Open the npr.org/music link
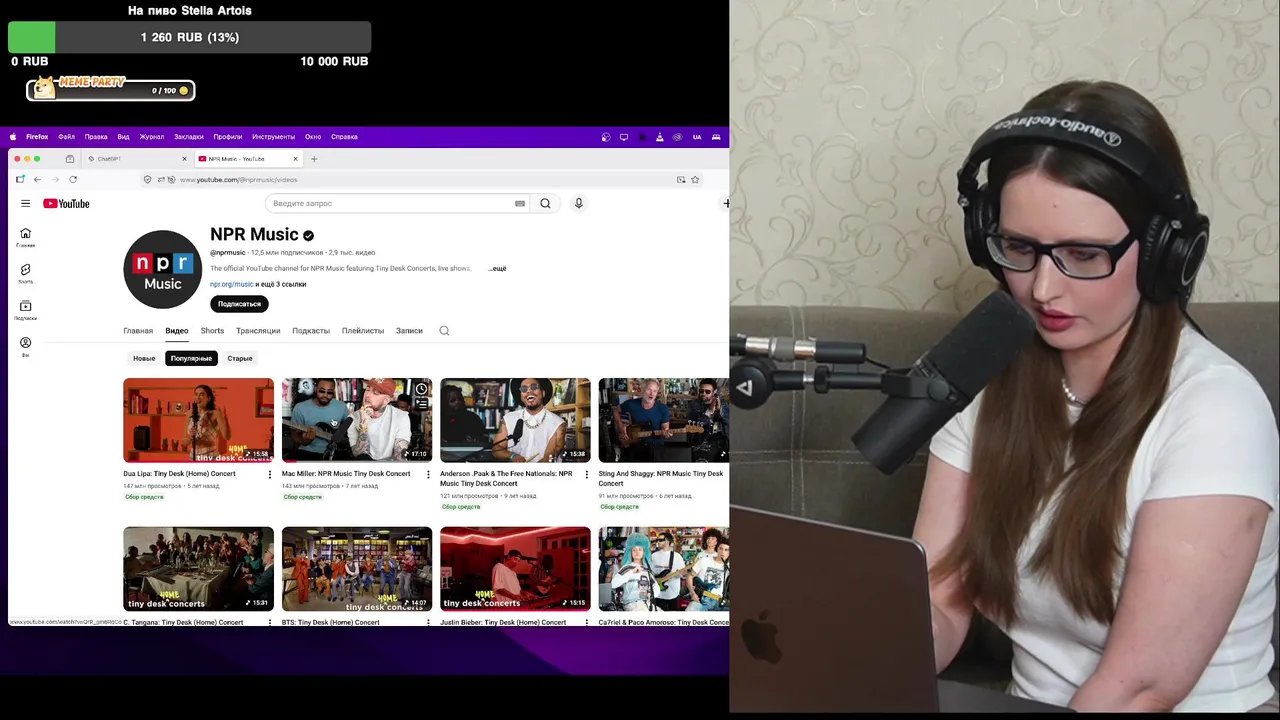The width and height of the screenshot is (1280, 720). pos(231,284)
